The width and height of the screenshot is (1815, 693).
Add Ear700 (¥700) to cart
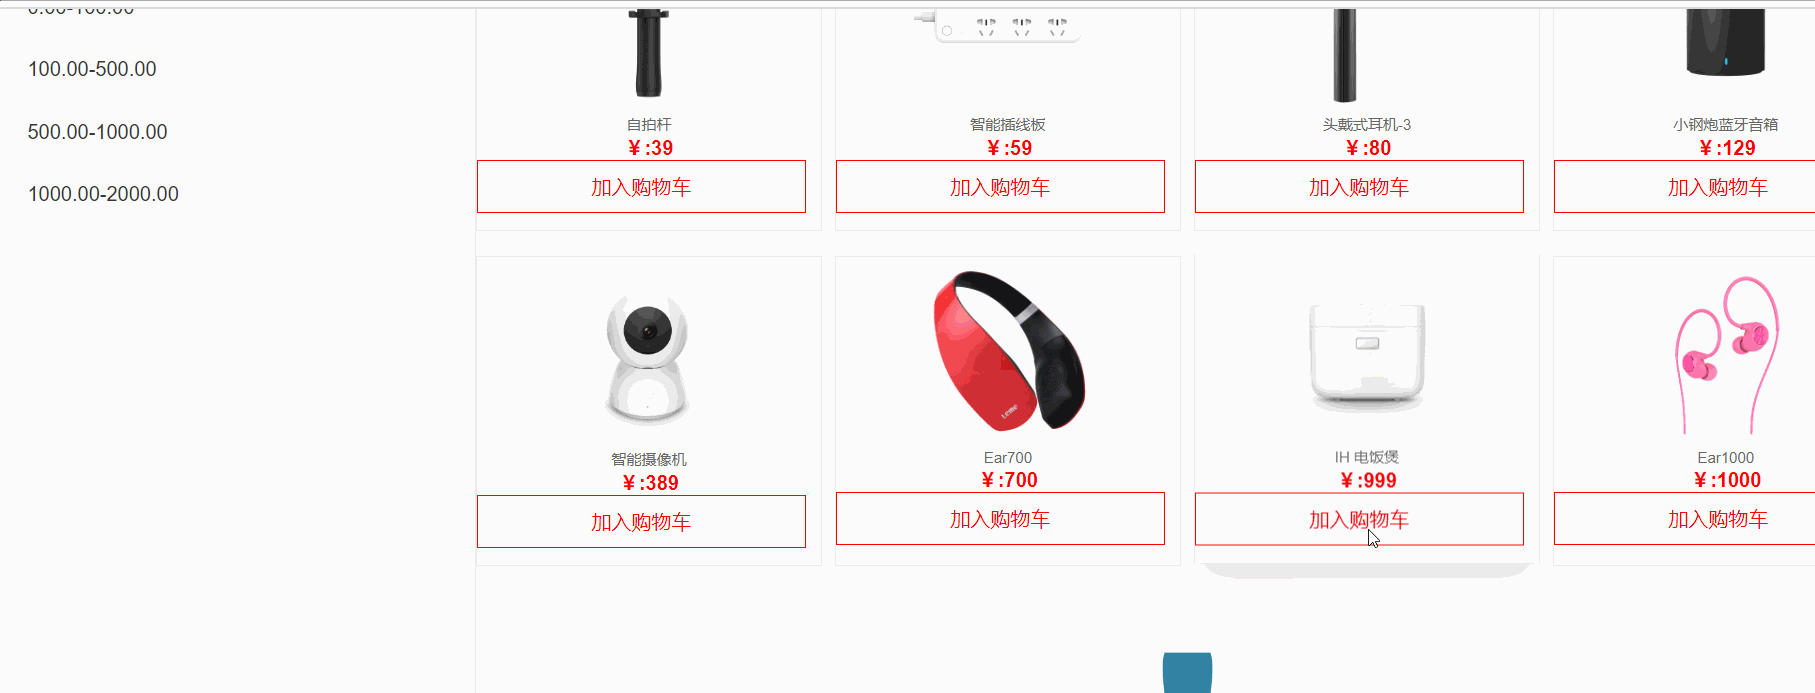[1000, 519]
